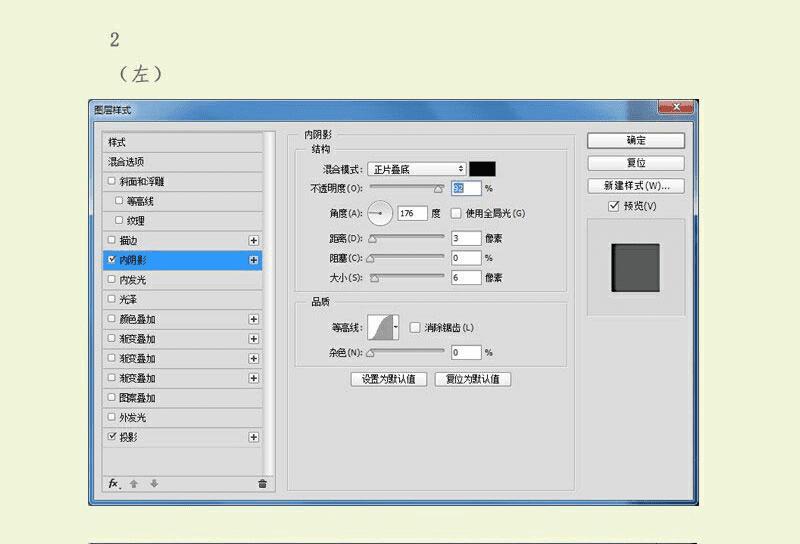This screenshot has height=544, width=800.
Task: Toggle the 消除锯齿 checkbox
Action: pyautogui.click(x=415, y=328)
